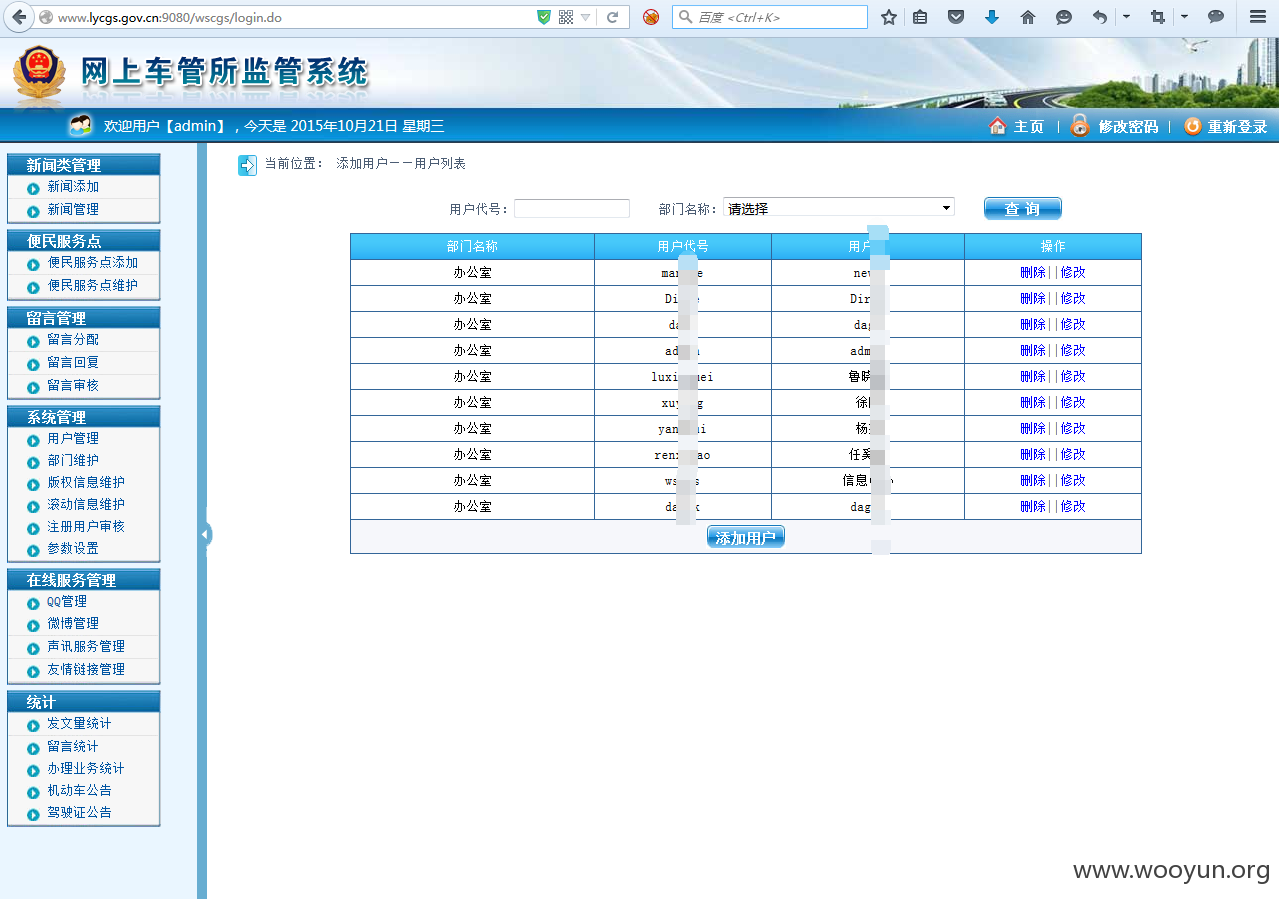Click the 新闻类管理 section header
The height and width of the screenshot is (899, 1279).
point(84,165)
